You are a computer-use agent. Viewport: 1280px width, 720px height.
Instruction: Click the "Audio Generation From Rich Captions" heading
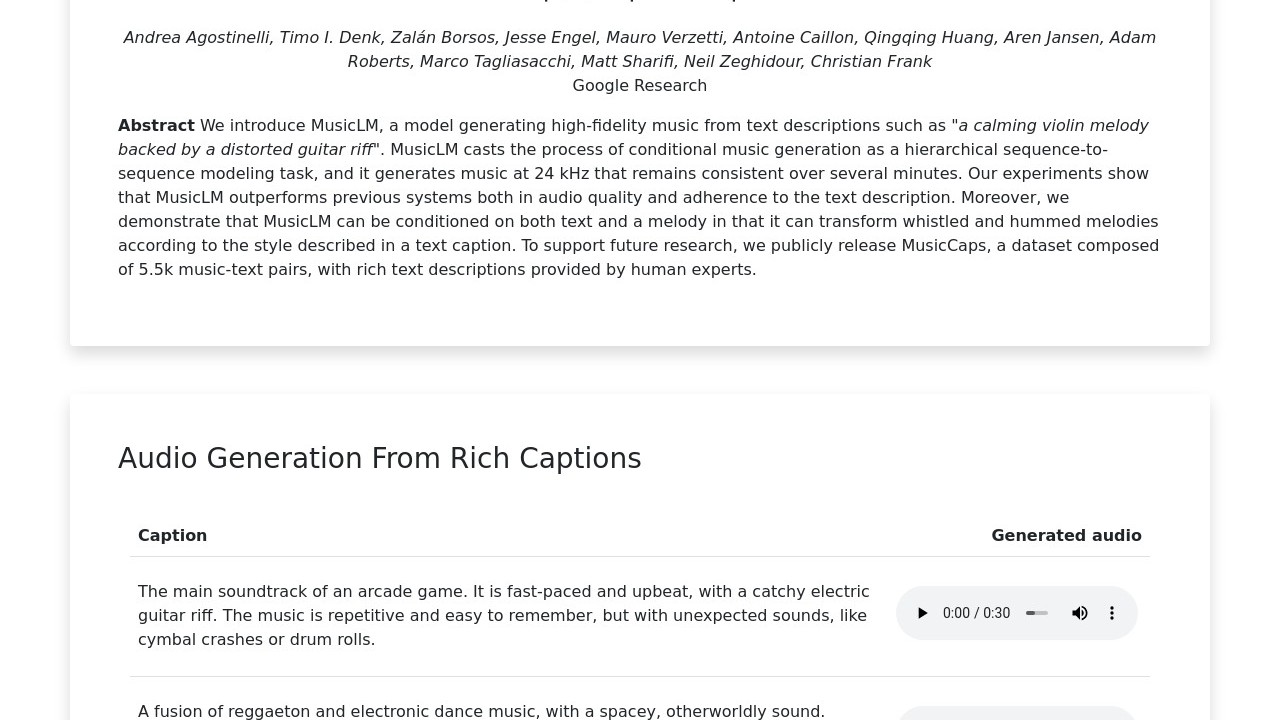coord(379,458)
